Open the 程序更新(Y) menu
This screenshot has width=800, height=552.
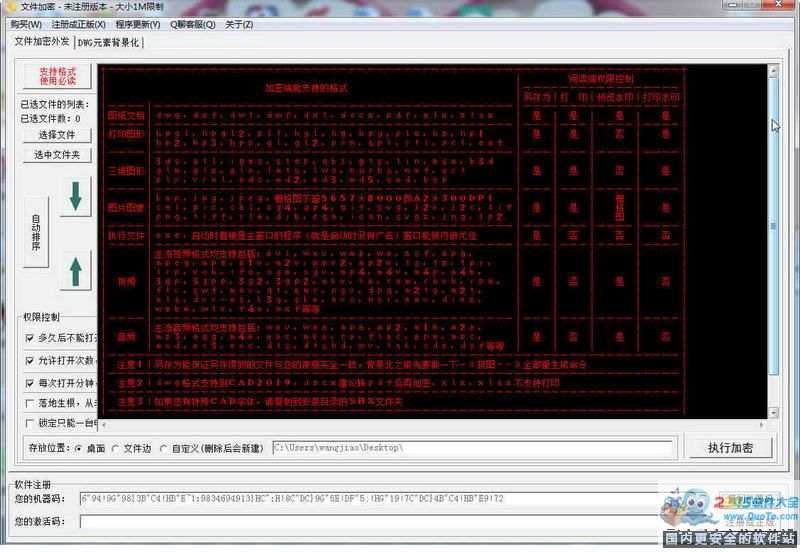[138, 24]
